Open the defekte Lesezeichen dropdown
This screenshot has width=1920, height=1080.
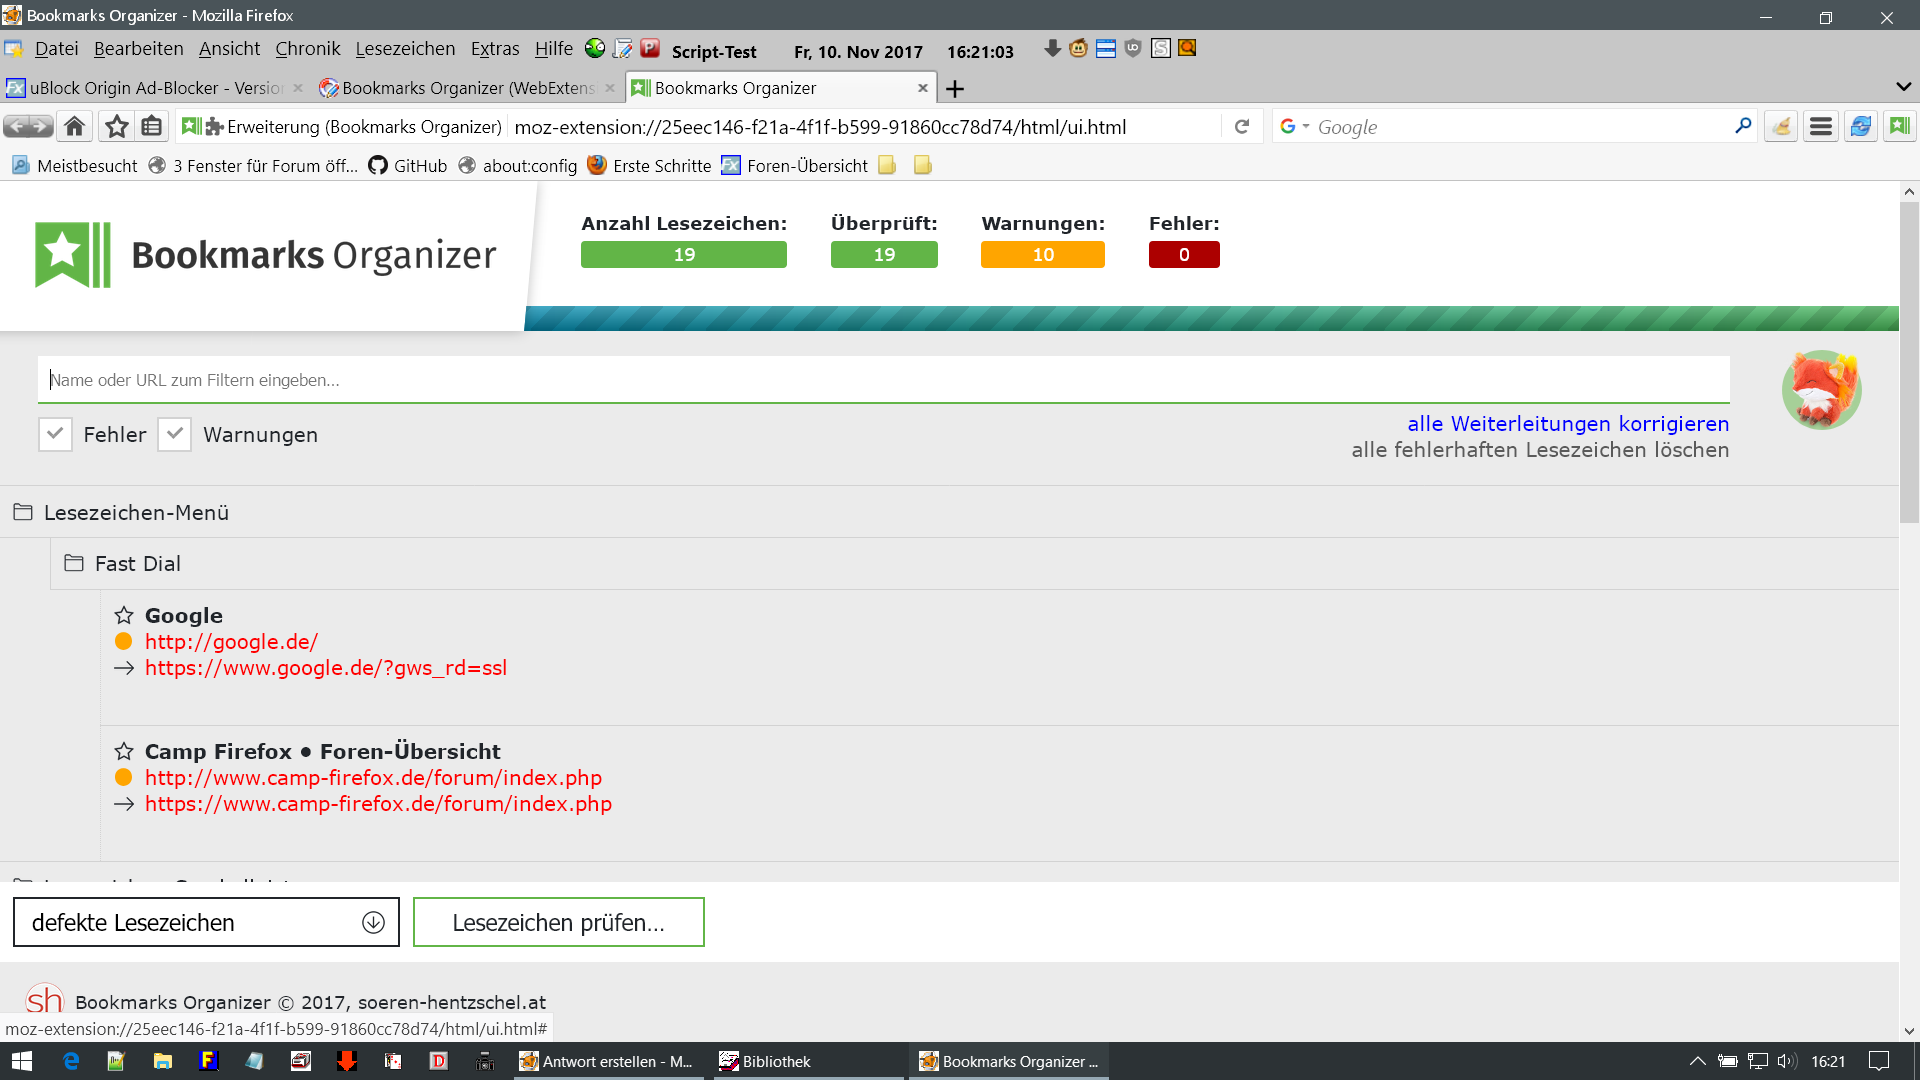click(206, 922)
